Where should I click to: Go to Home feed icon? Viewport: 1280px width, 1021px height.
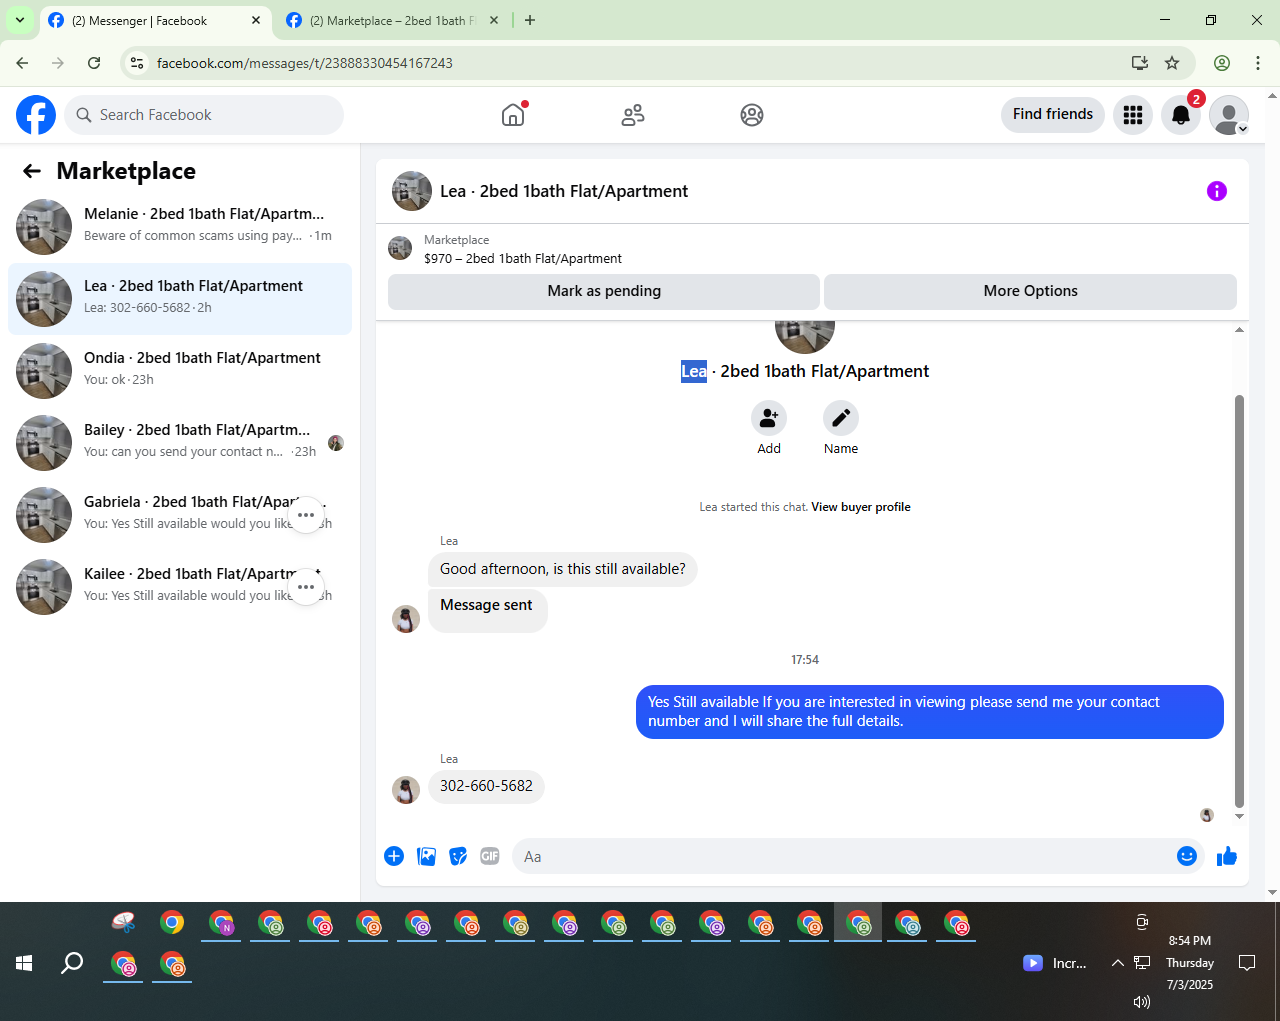[x=513, y=115]
